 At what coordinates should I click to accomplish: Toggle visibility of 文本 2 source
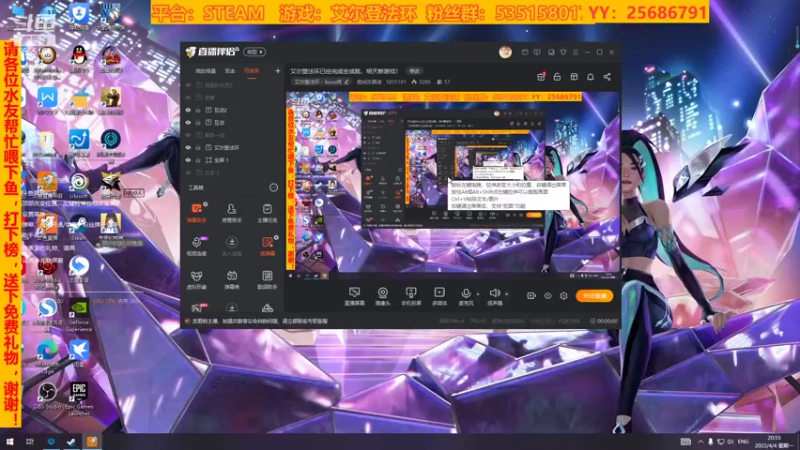188,172
